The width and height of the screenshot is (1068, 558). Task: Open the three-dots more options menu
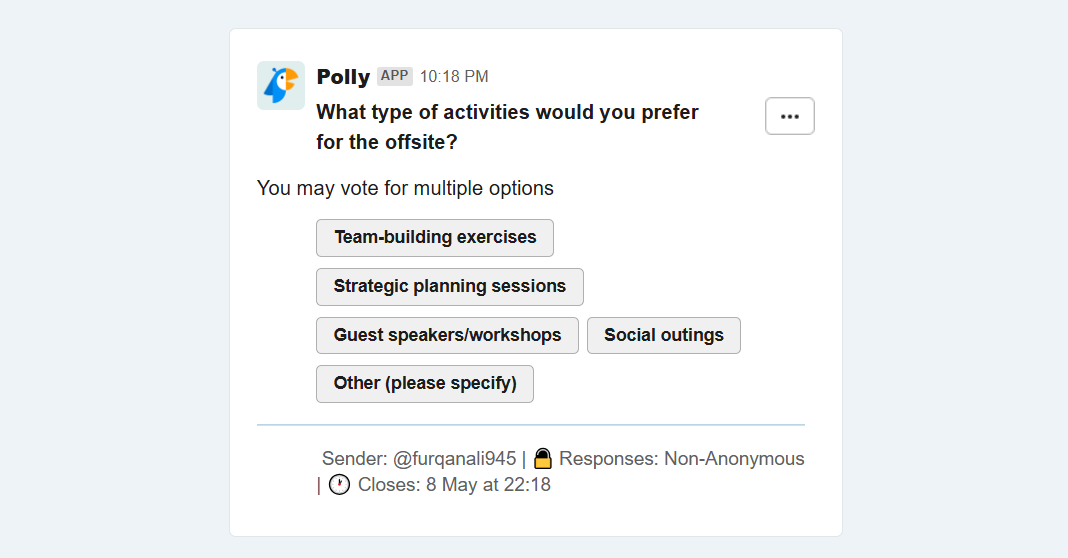[789, 117]
